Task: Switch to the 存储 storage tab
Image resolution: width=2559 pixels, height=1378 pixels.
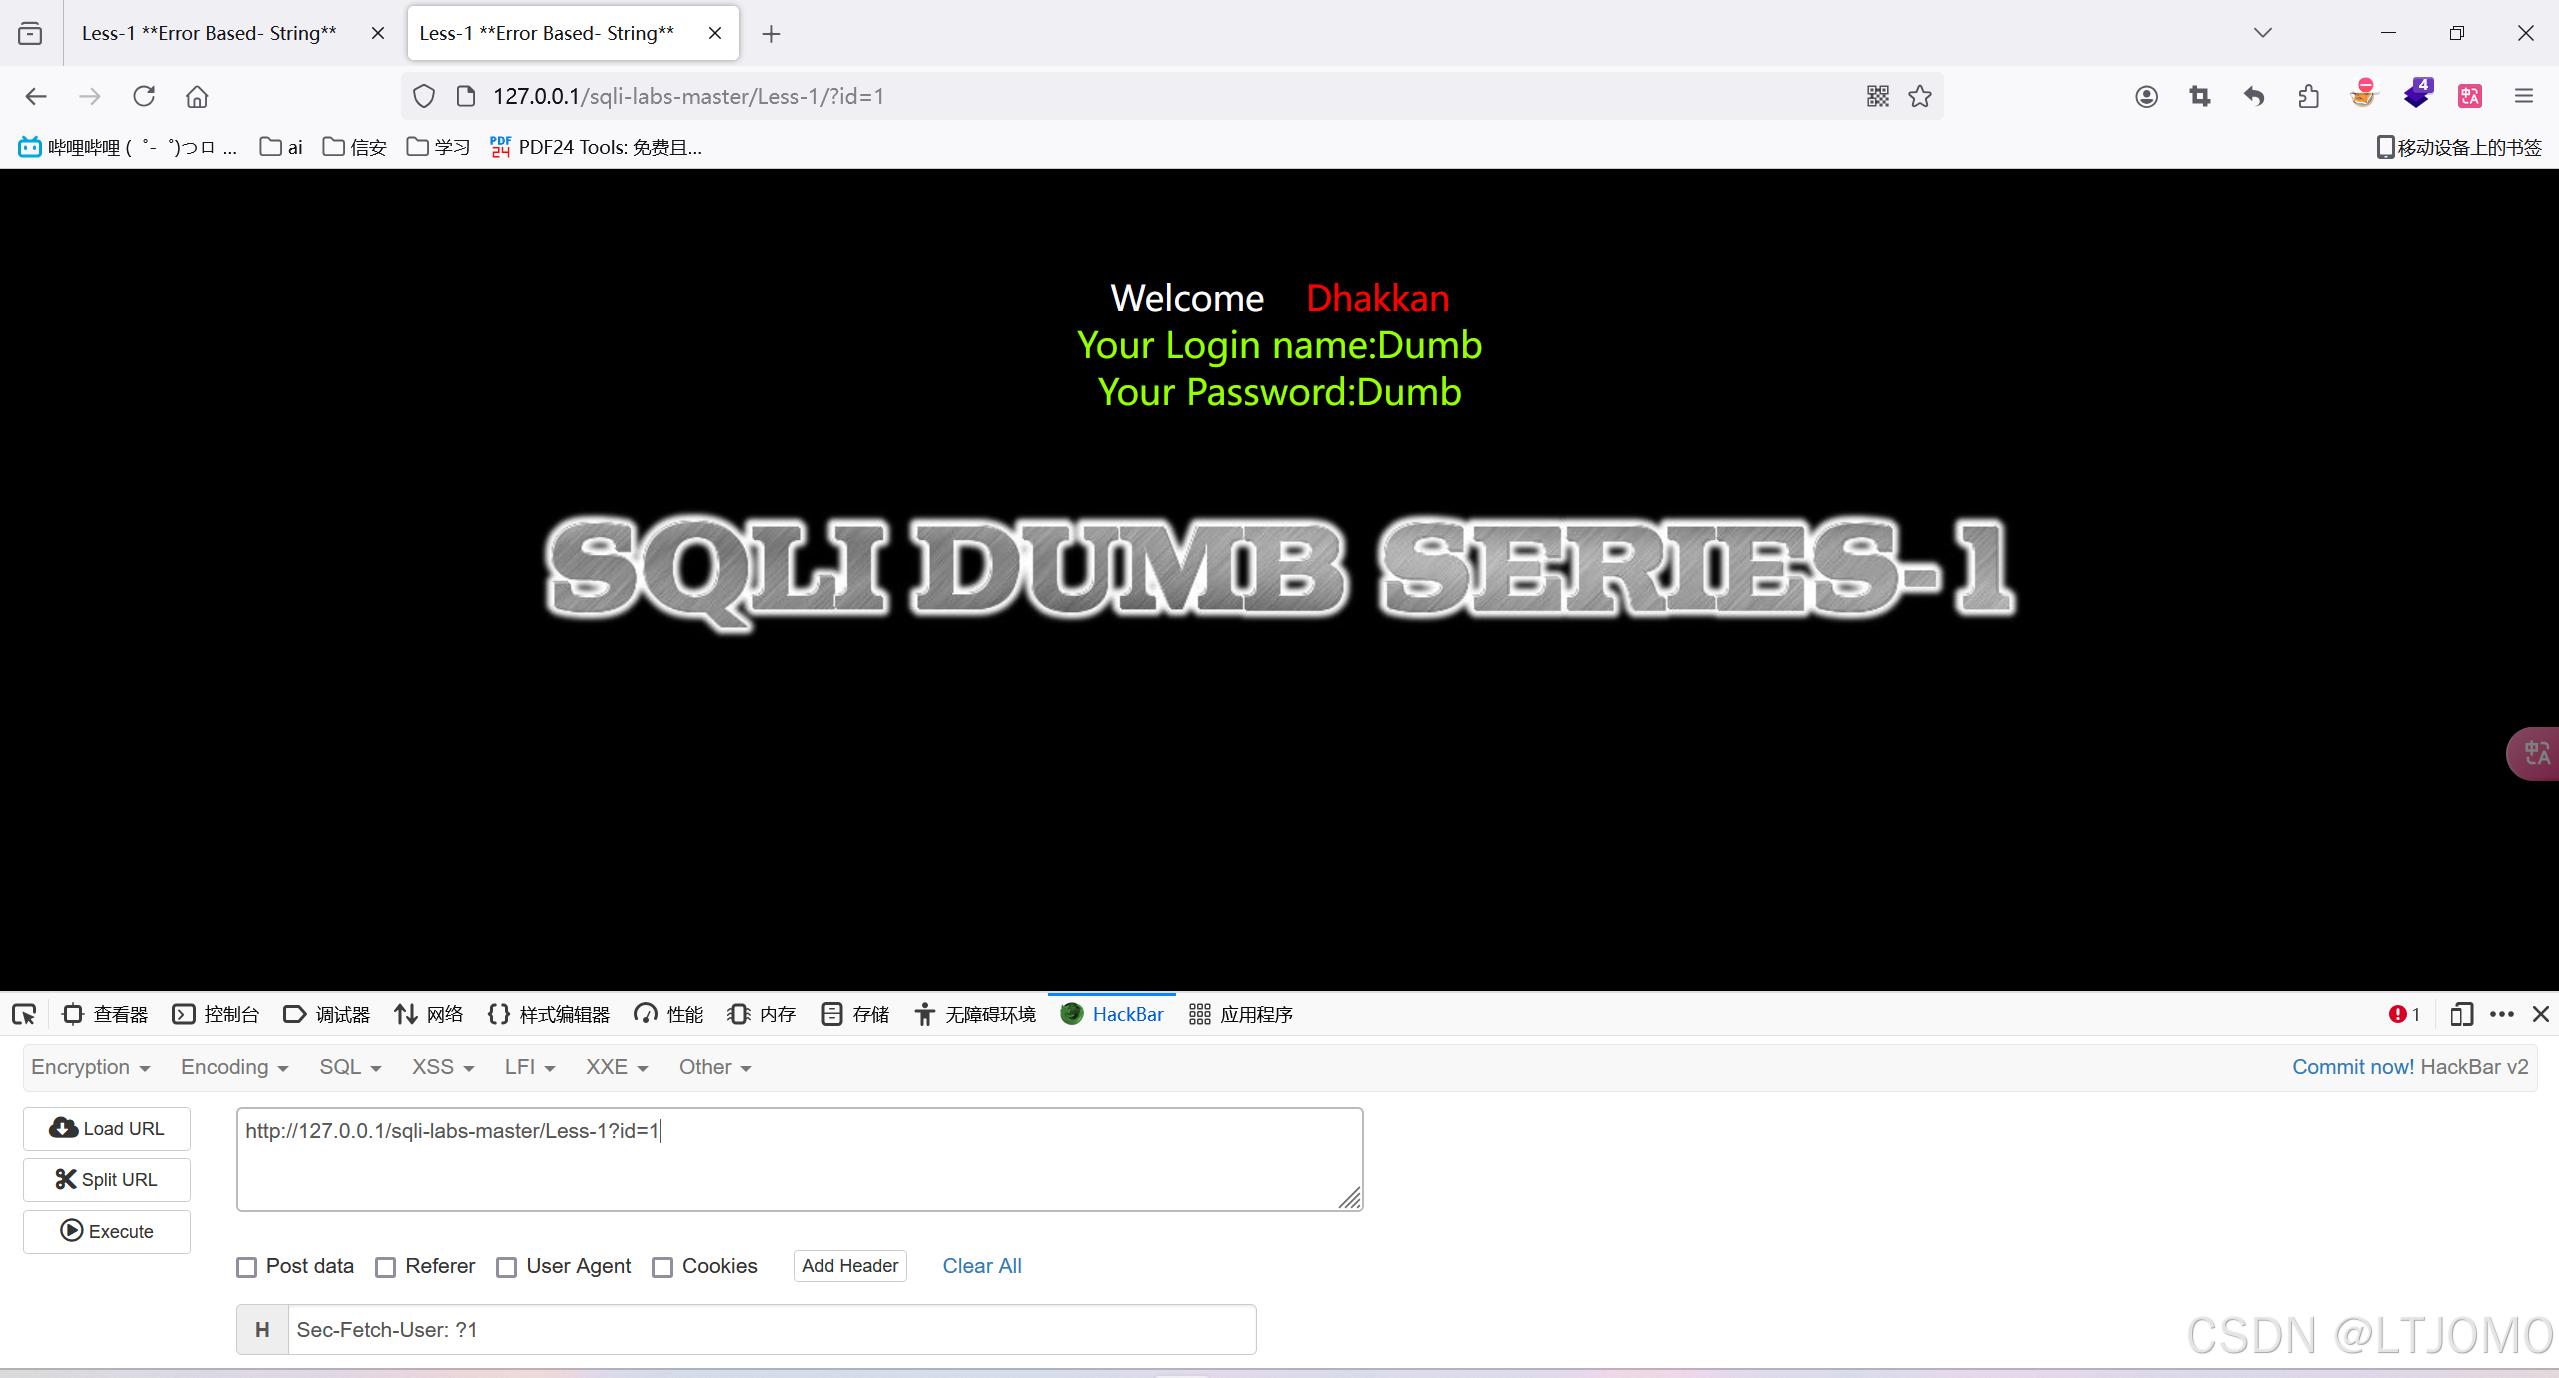Action: click(x=855, y=1014)
